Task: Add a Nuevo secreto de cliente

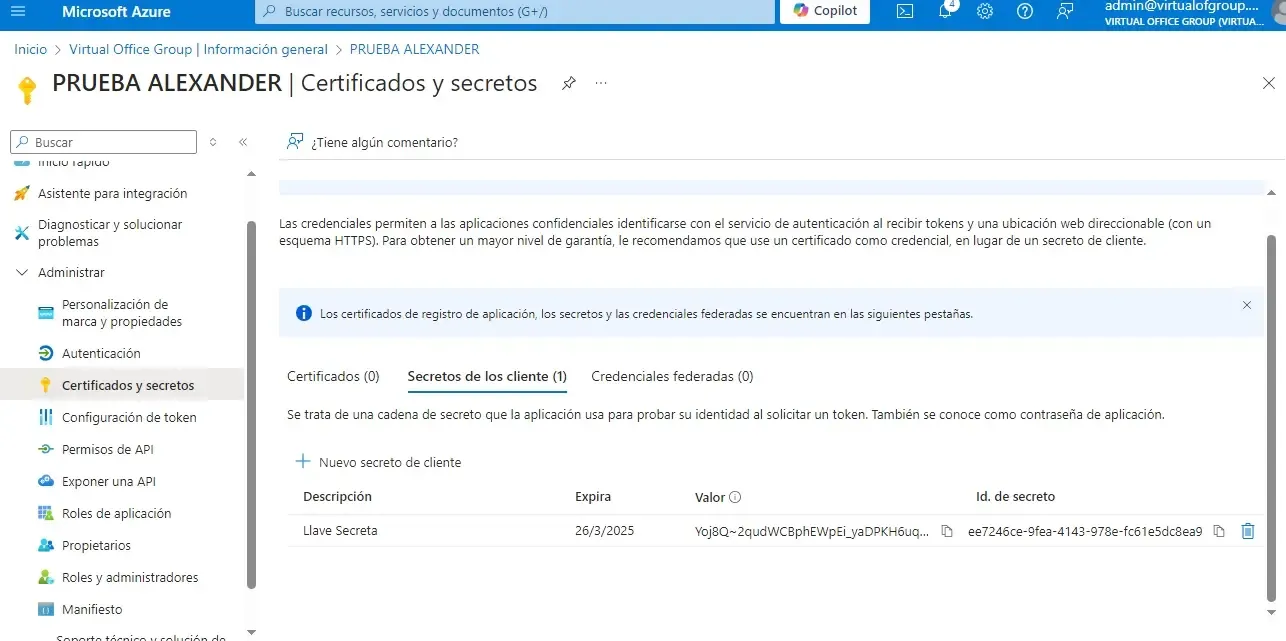Action: click(x=378, y=462)
